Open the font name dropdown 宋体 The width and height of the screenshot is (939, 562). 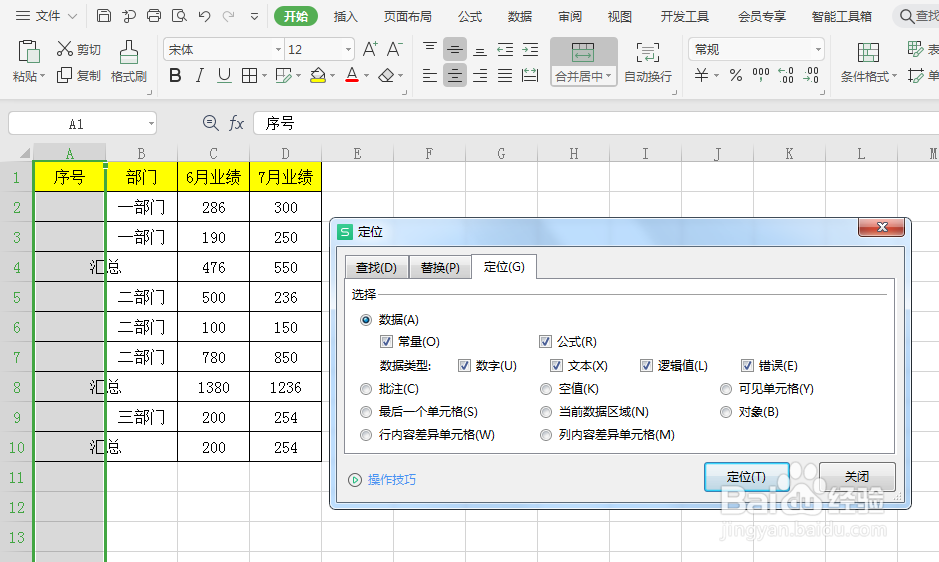coord(278,49)
